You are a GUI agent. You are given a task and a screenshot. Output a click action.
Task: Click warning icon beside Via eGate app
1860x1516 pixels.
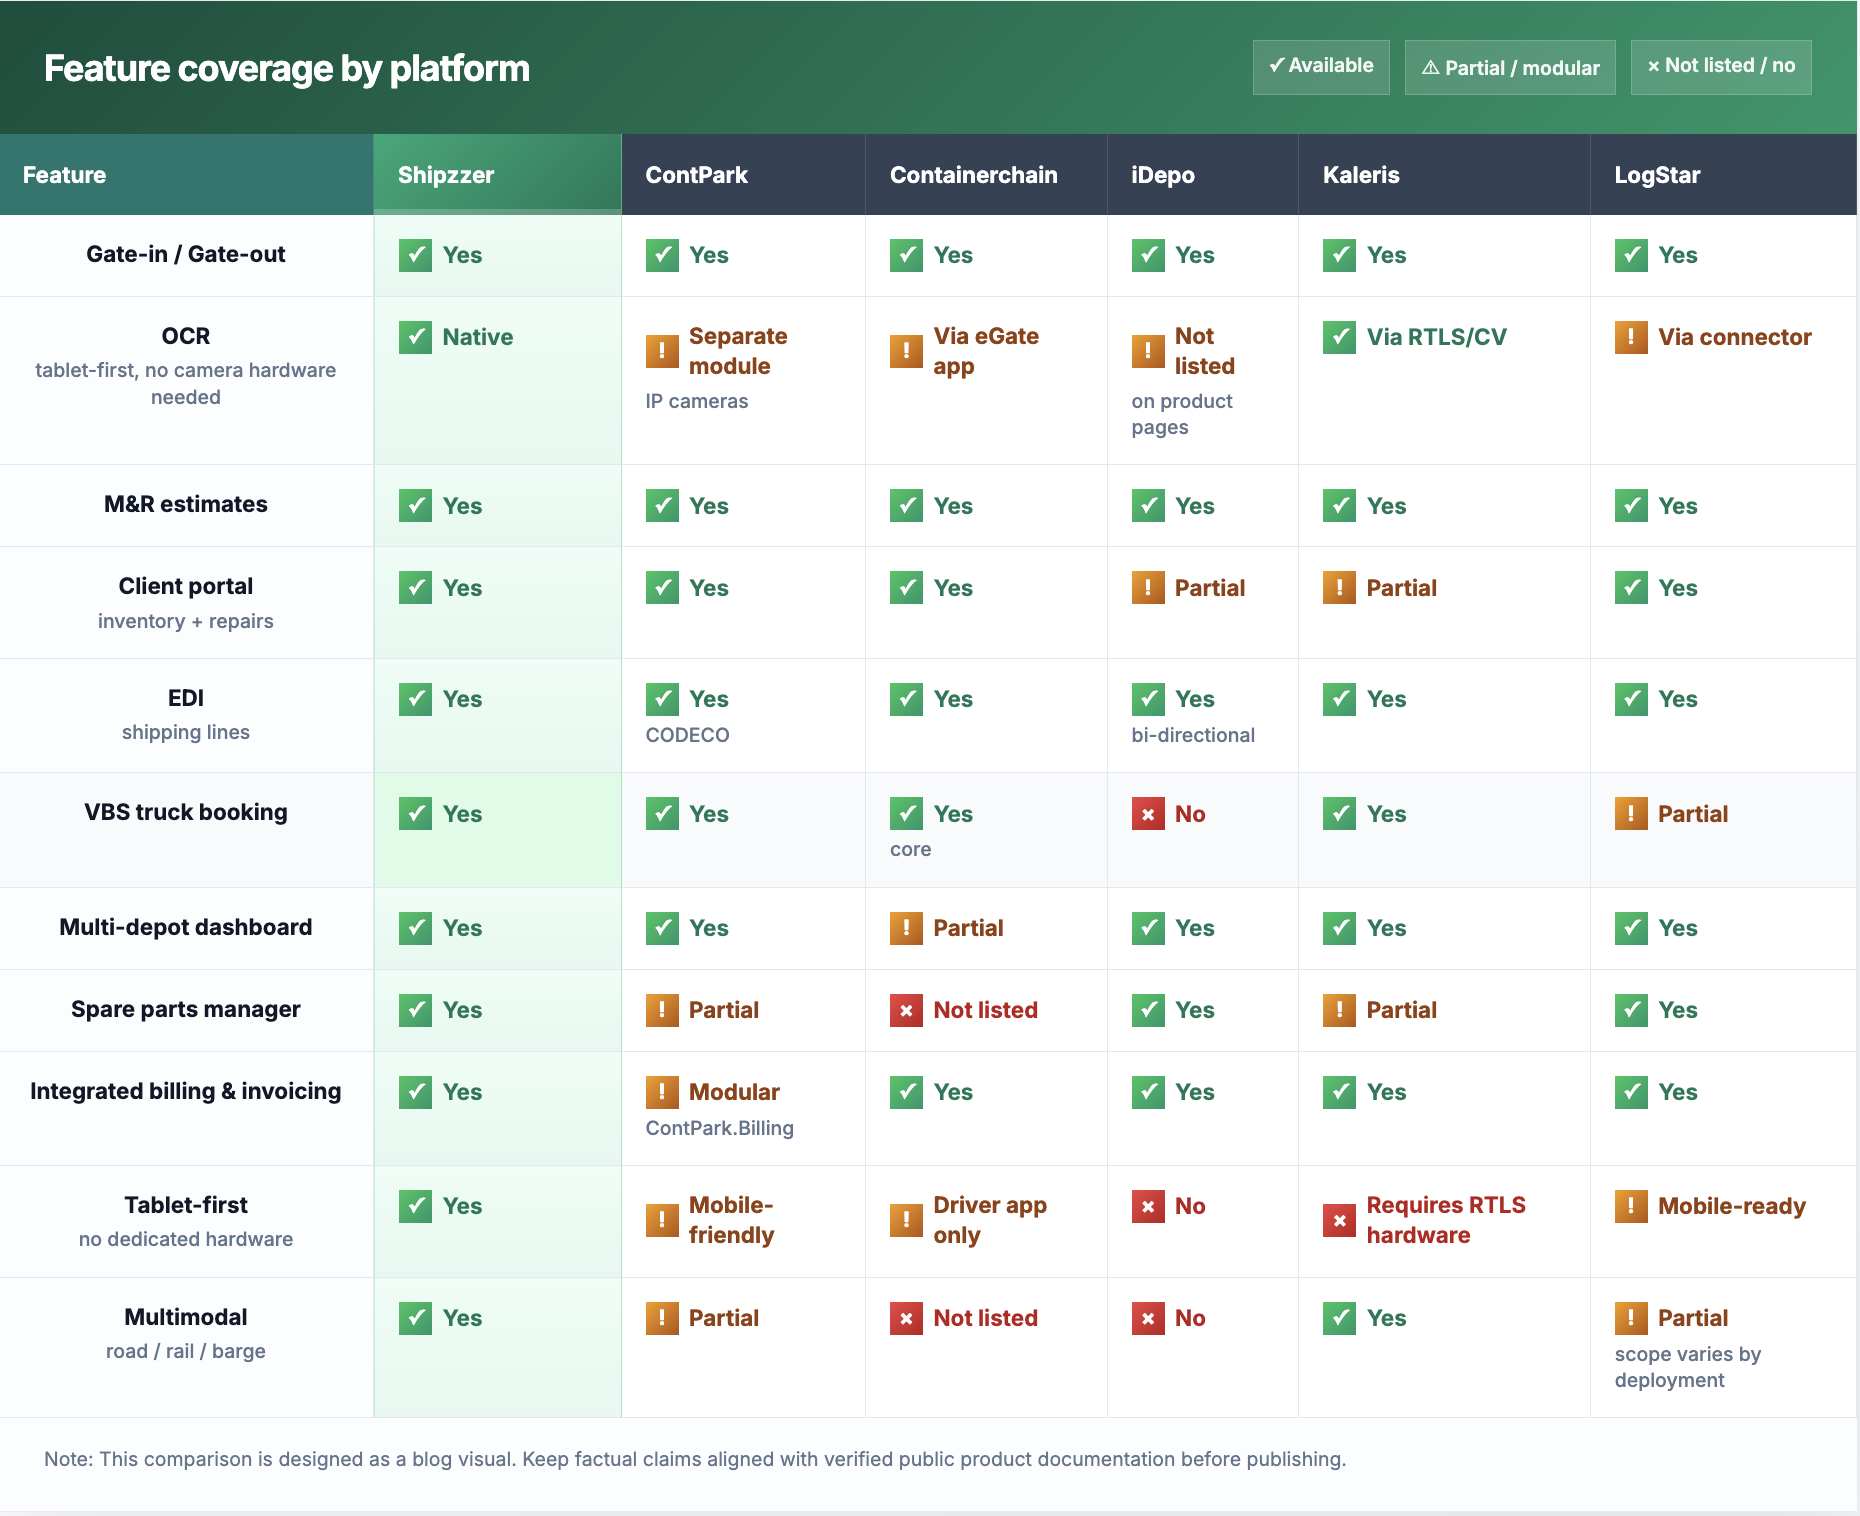point(906,351)
